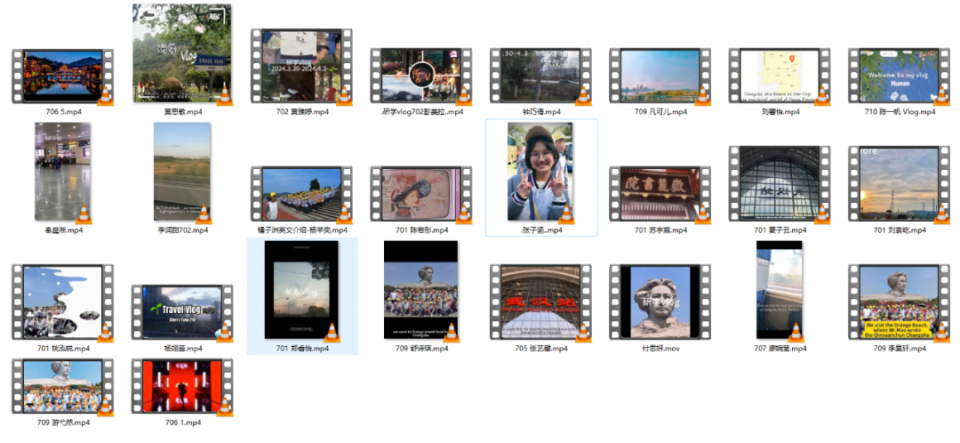This screenshot has height=443, width=960.
Task: Click the 706 1.mp4 red stage thumbnail
Action: tap(181, 387)
